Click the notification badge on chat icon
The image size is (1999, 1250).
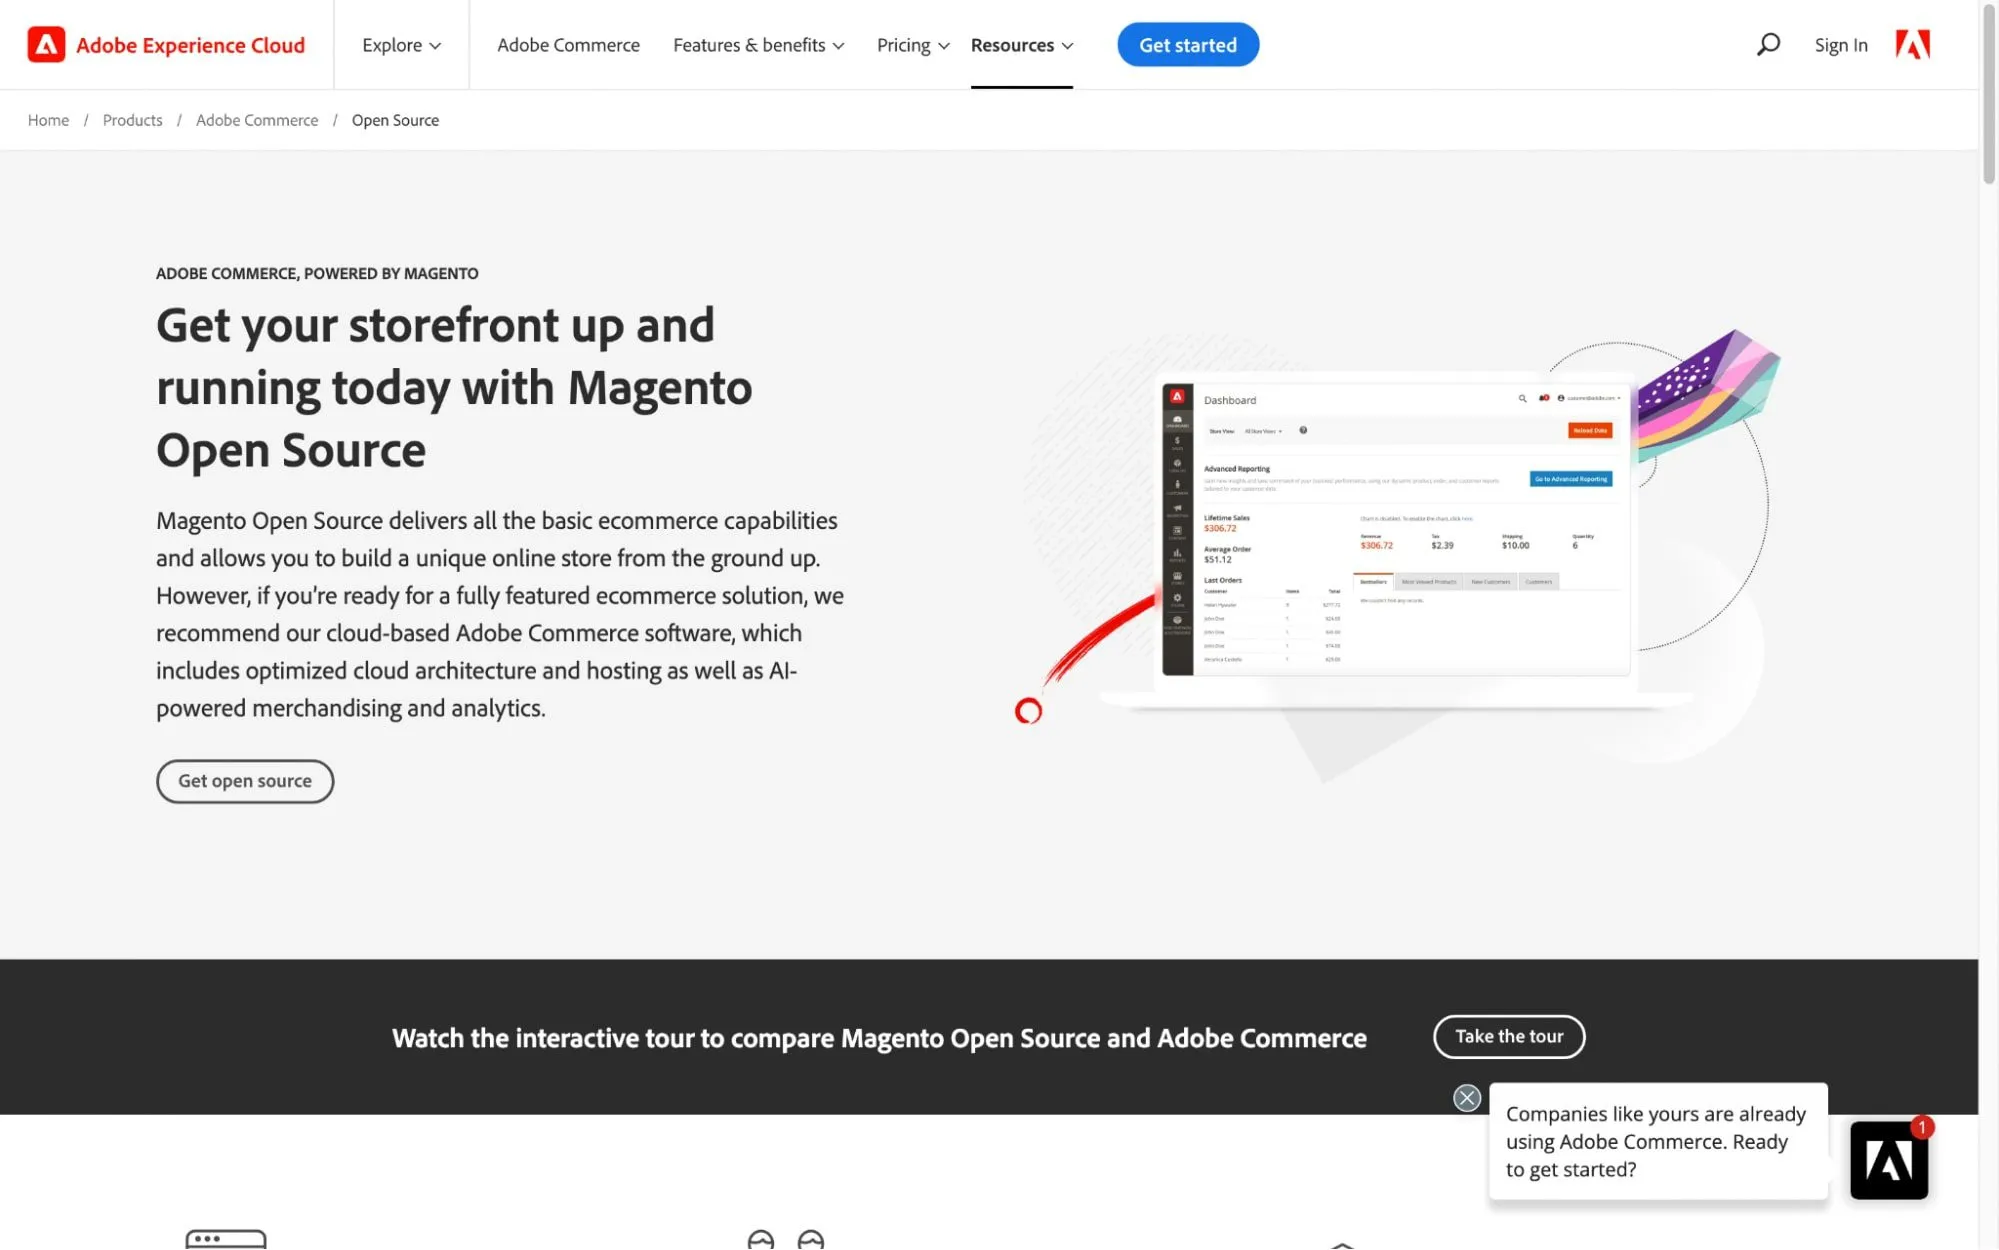(x=1921, y=1127)
